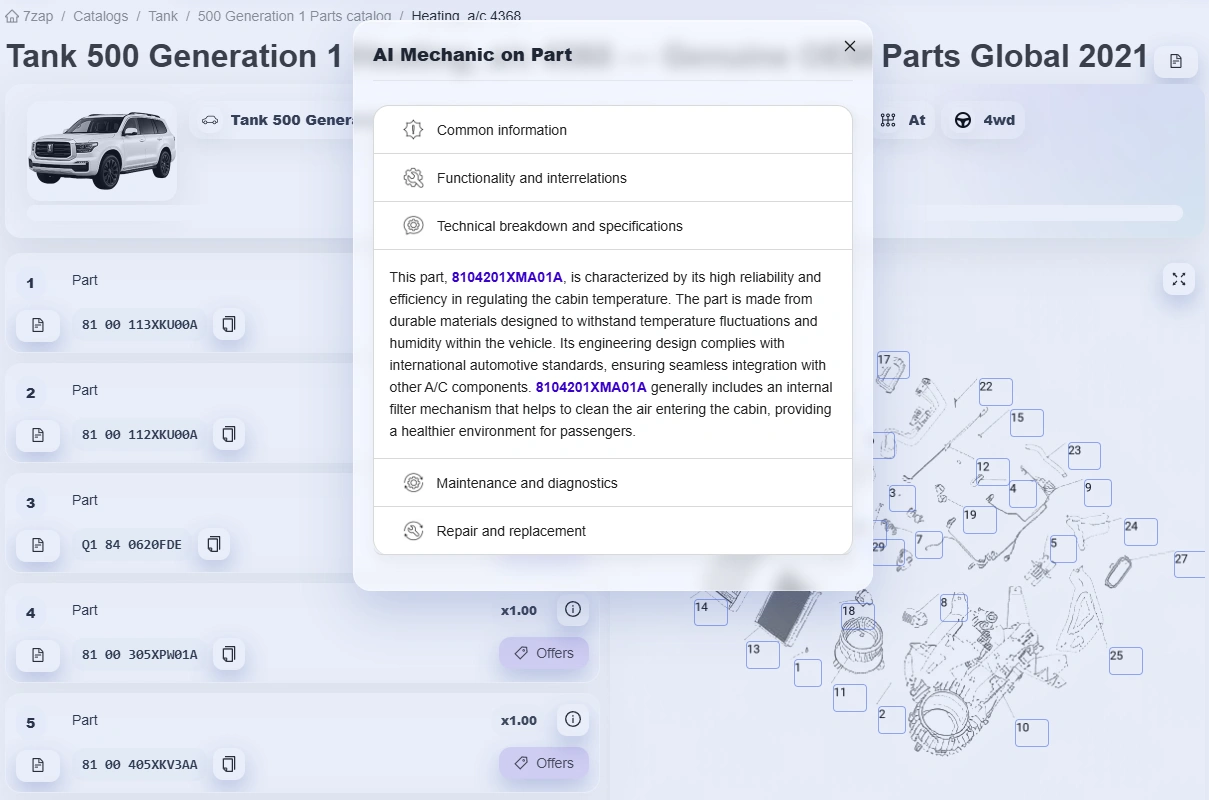
Task: Copy part number 81 00 112XKU00A
Action: (x=229, y=434)
